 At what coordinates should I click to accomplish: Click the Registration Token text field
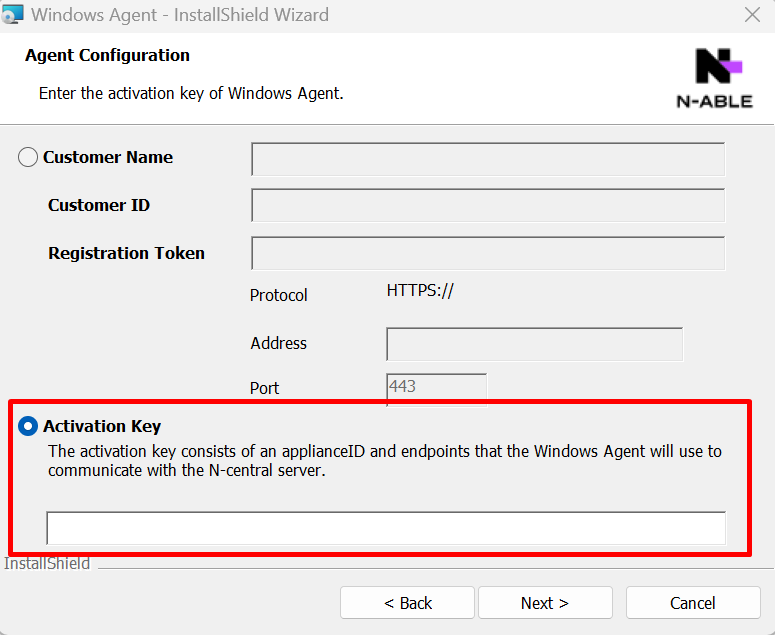(x=488, y=253)
